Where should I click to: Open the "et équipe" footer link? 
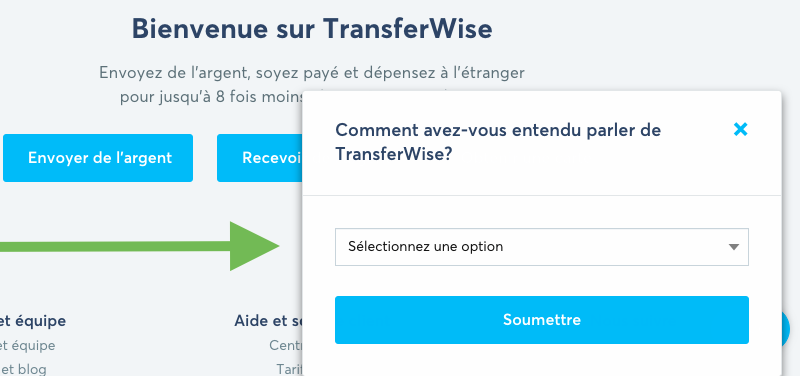[x=28, y=345]
